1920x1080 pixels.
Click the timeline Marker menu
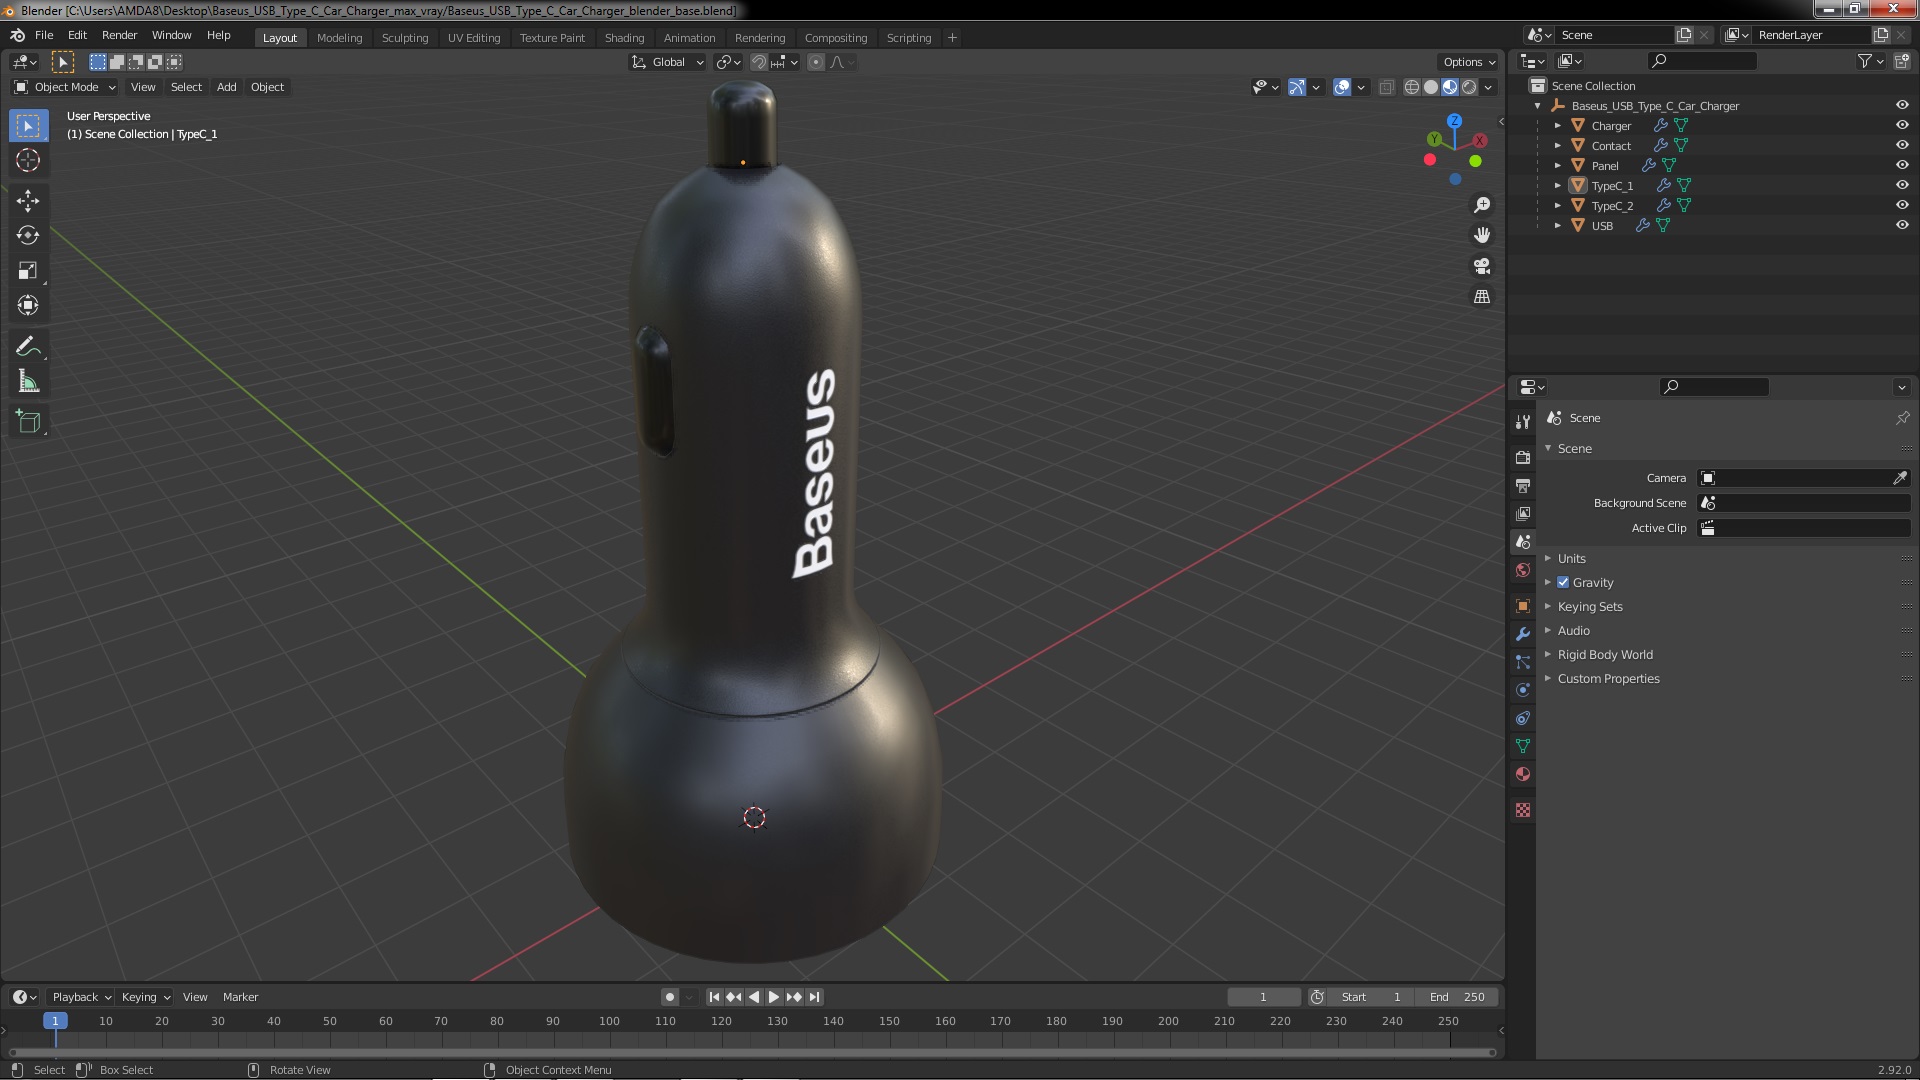(240, 997)
